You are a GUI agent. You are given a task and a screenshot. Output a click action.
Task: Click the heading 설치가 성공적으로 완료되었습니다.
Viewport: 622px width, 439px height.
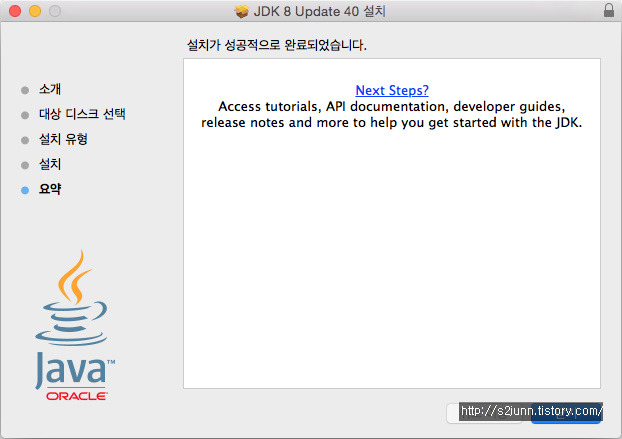(x=276, y=45)
